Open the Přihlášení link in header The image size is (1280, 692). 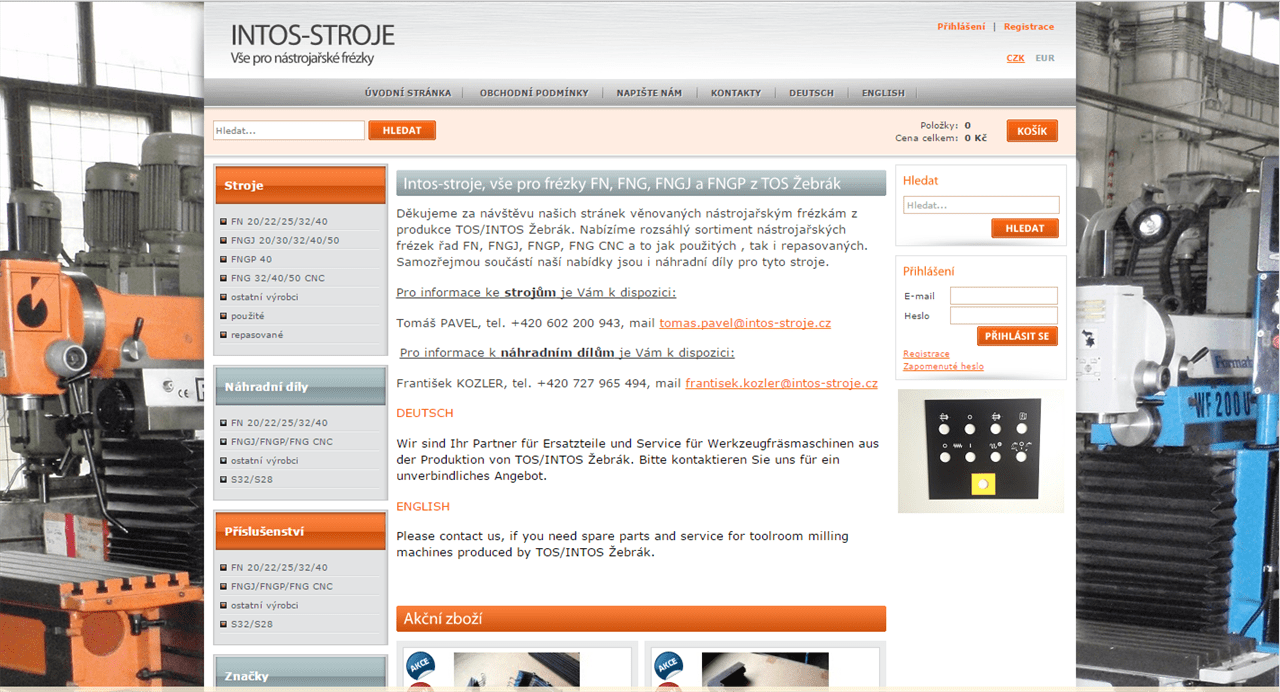coord(961,27)
